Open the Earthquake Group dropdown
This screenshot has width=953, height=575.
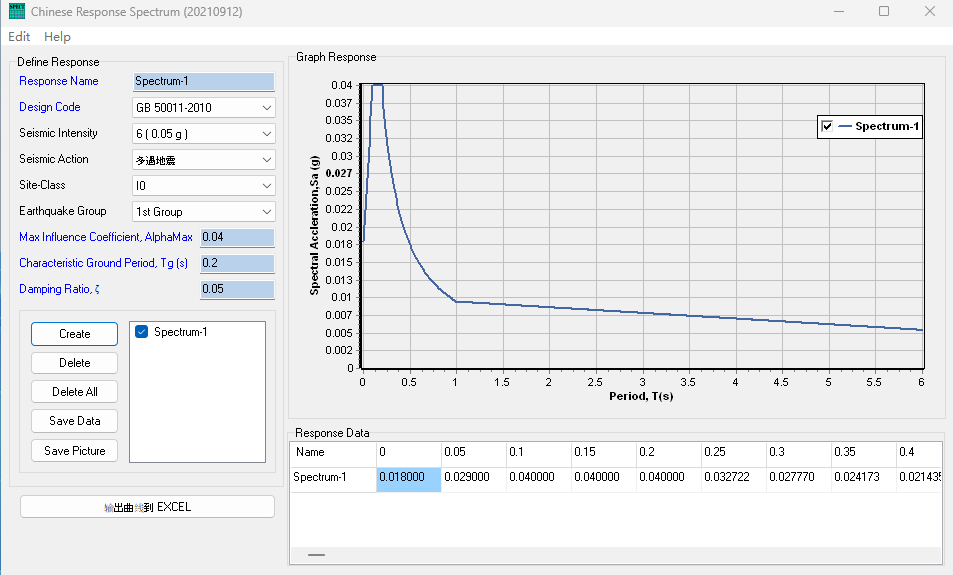(x=204, y=212)
